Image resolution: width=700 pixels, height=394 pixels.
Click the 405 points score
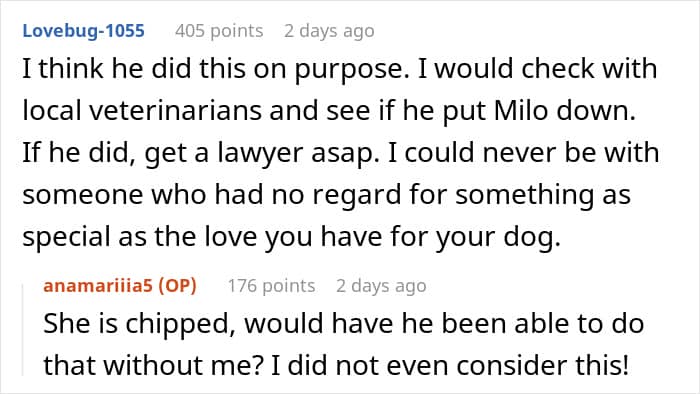point(219,31)
